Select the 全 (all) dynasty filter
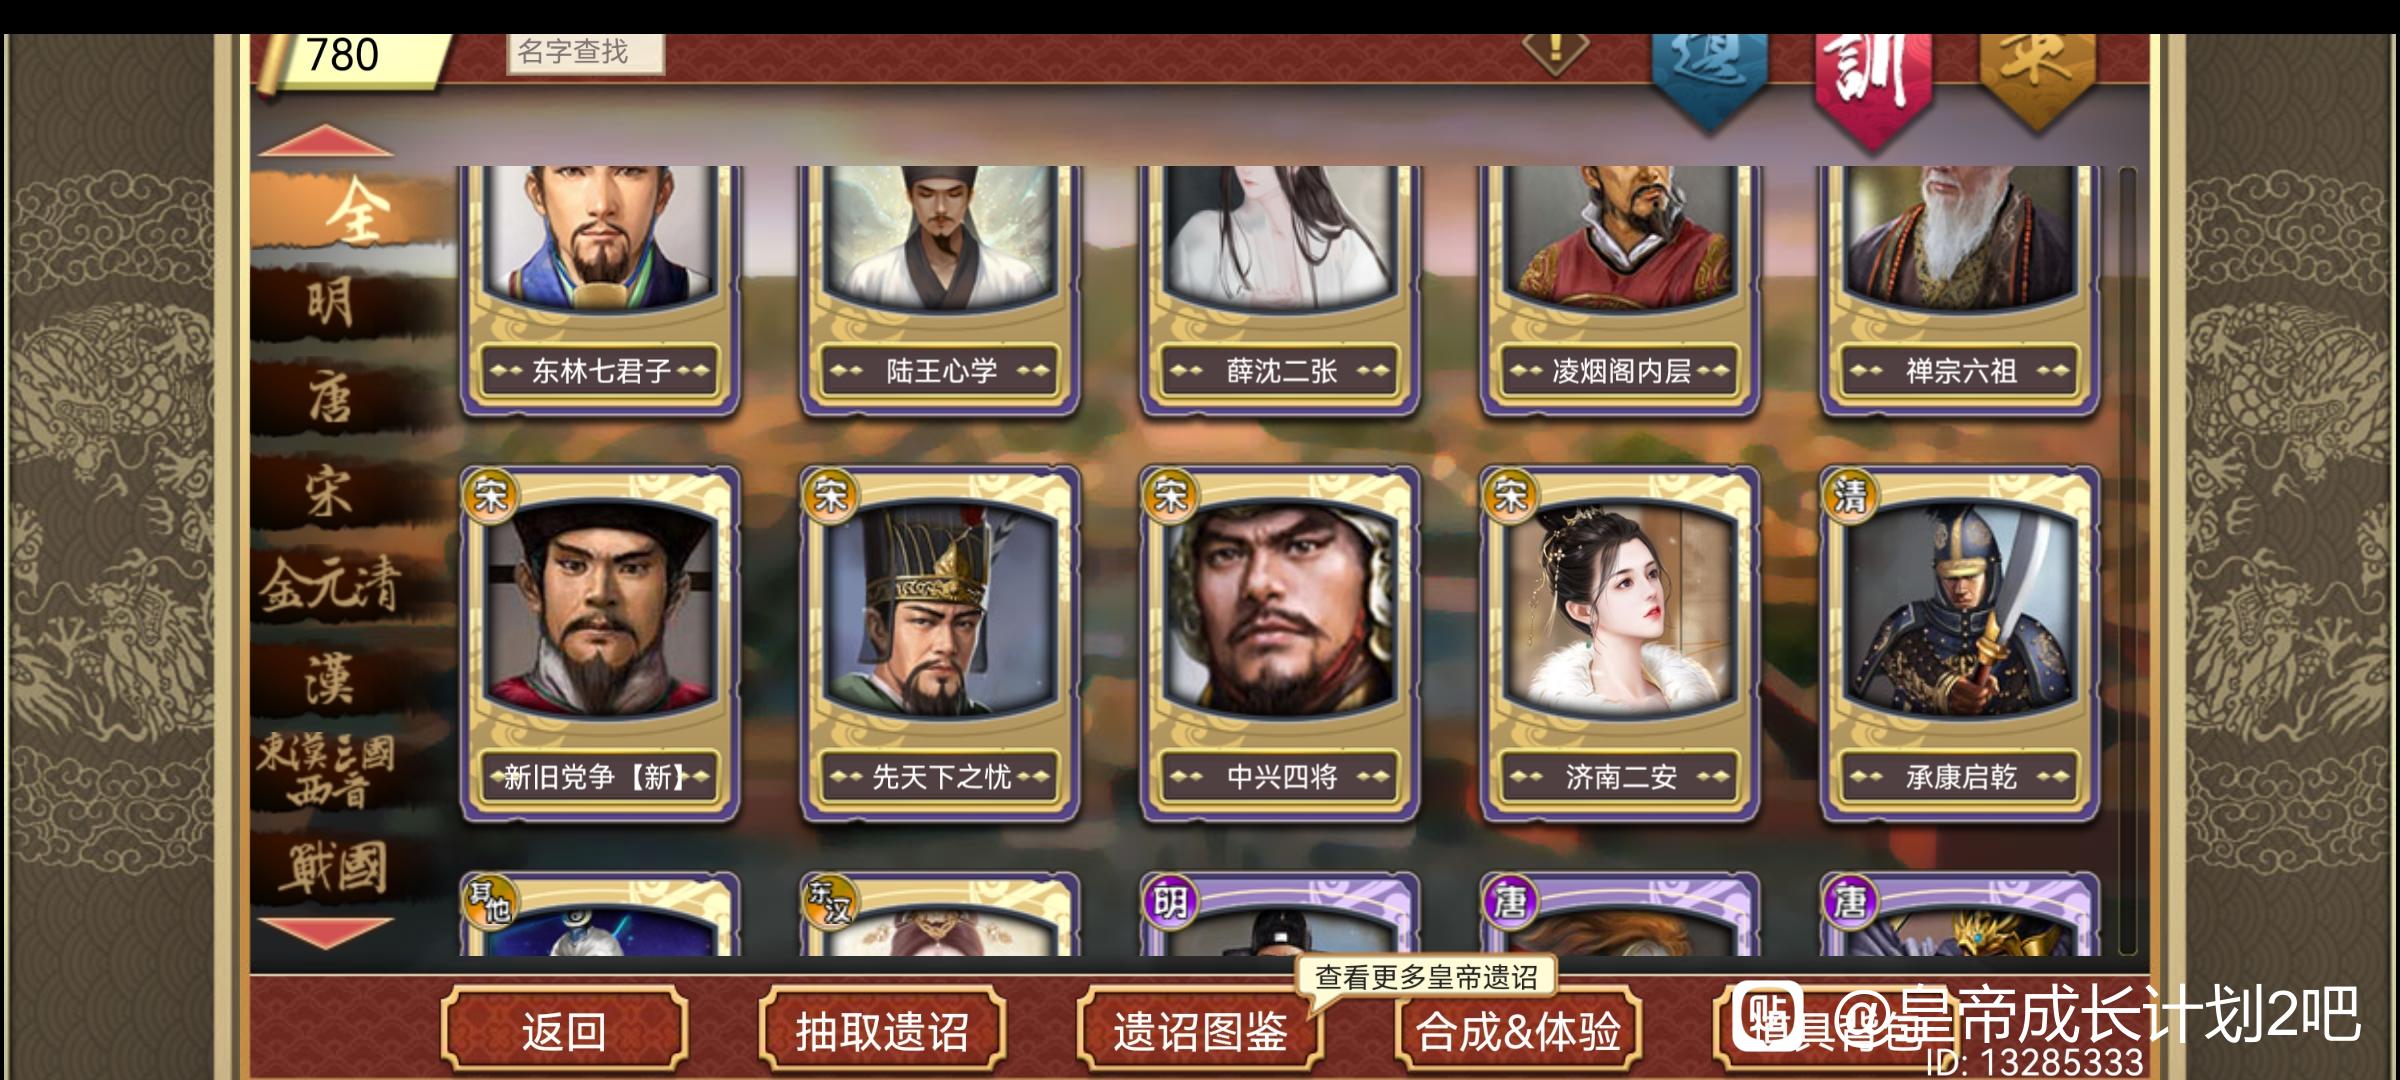This screenshot has width=2400, height=1080. pos(350,212)
